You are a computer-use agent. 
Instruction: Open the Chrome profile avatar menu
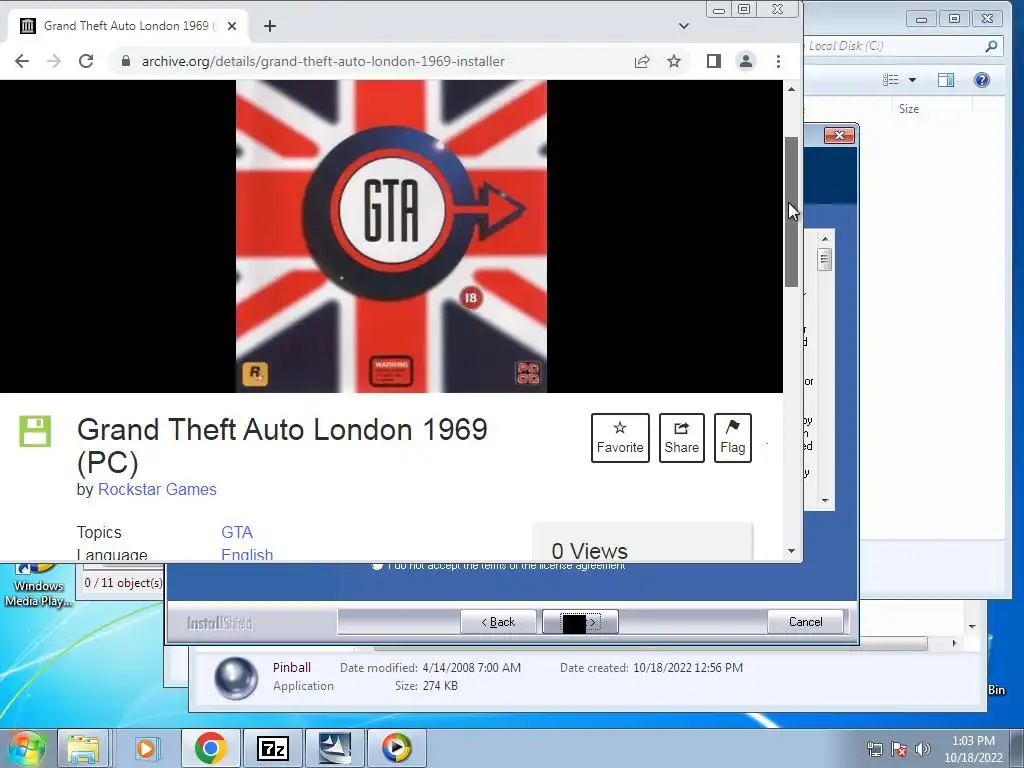[x=745, y=61]
